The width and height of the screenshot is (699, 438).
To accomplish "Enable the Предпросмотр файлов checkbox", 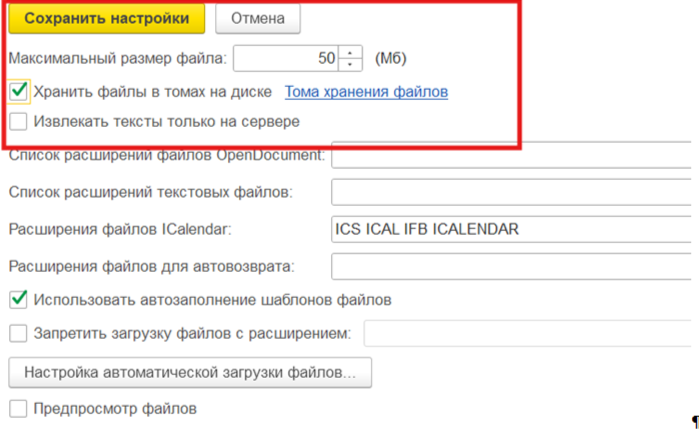I will click(x=18, y=408).
